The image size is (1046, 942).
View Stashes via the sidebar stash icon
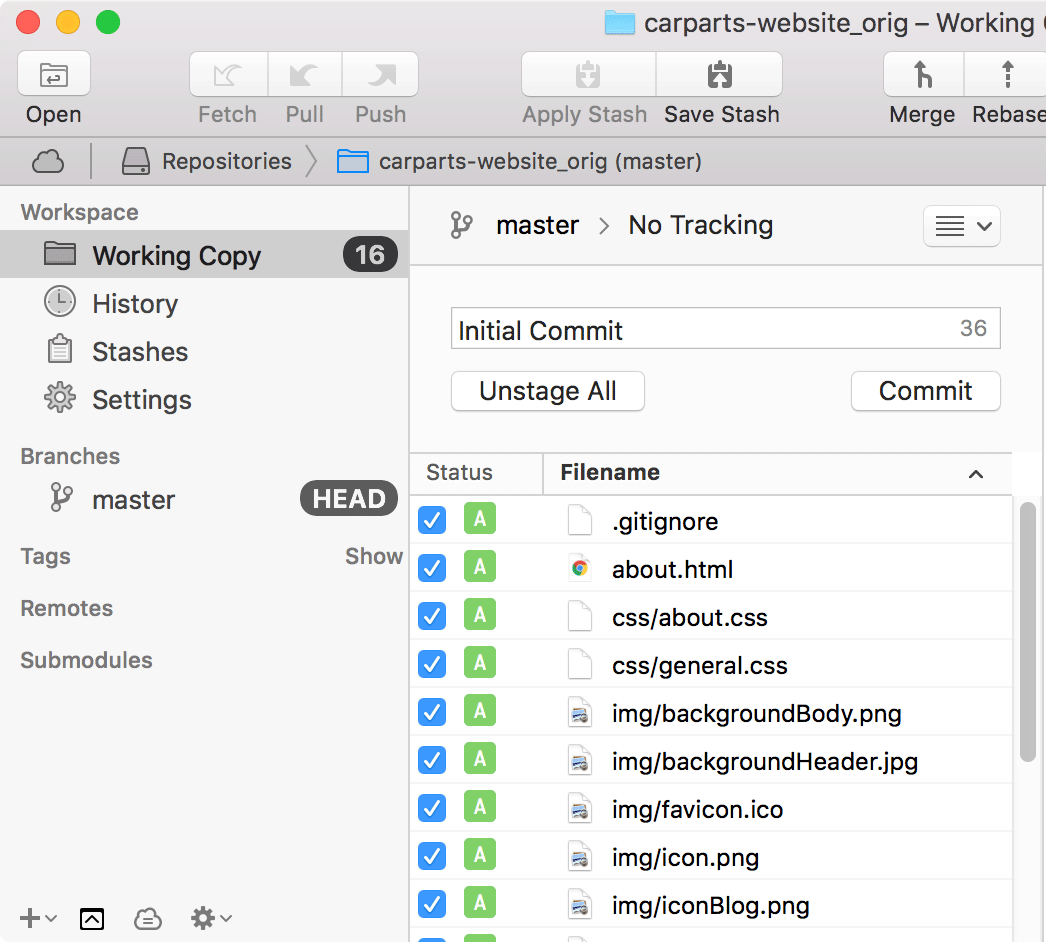click(x=60, y=351)
